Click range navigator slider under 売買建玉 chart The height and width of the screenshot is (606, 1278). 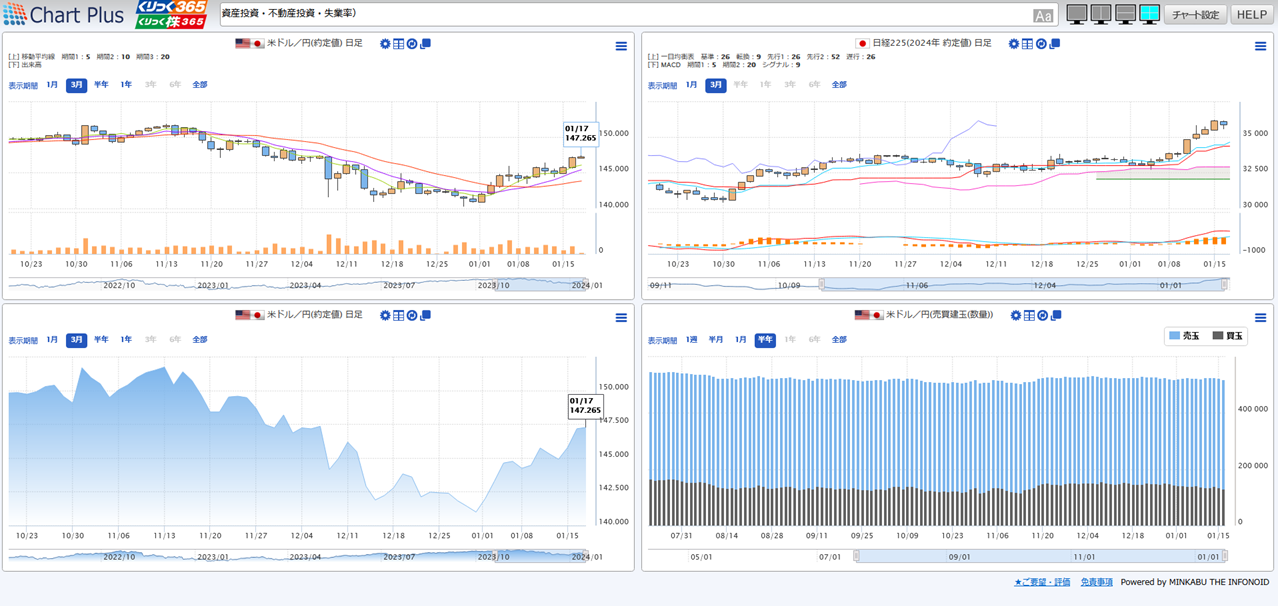click(1041, 556)
